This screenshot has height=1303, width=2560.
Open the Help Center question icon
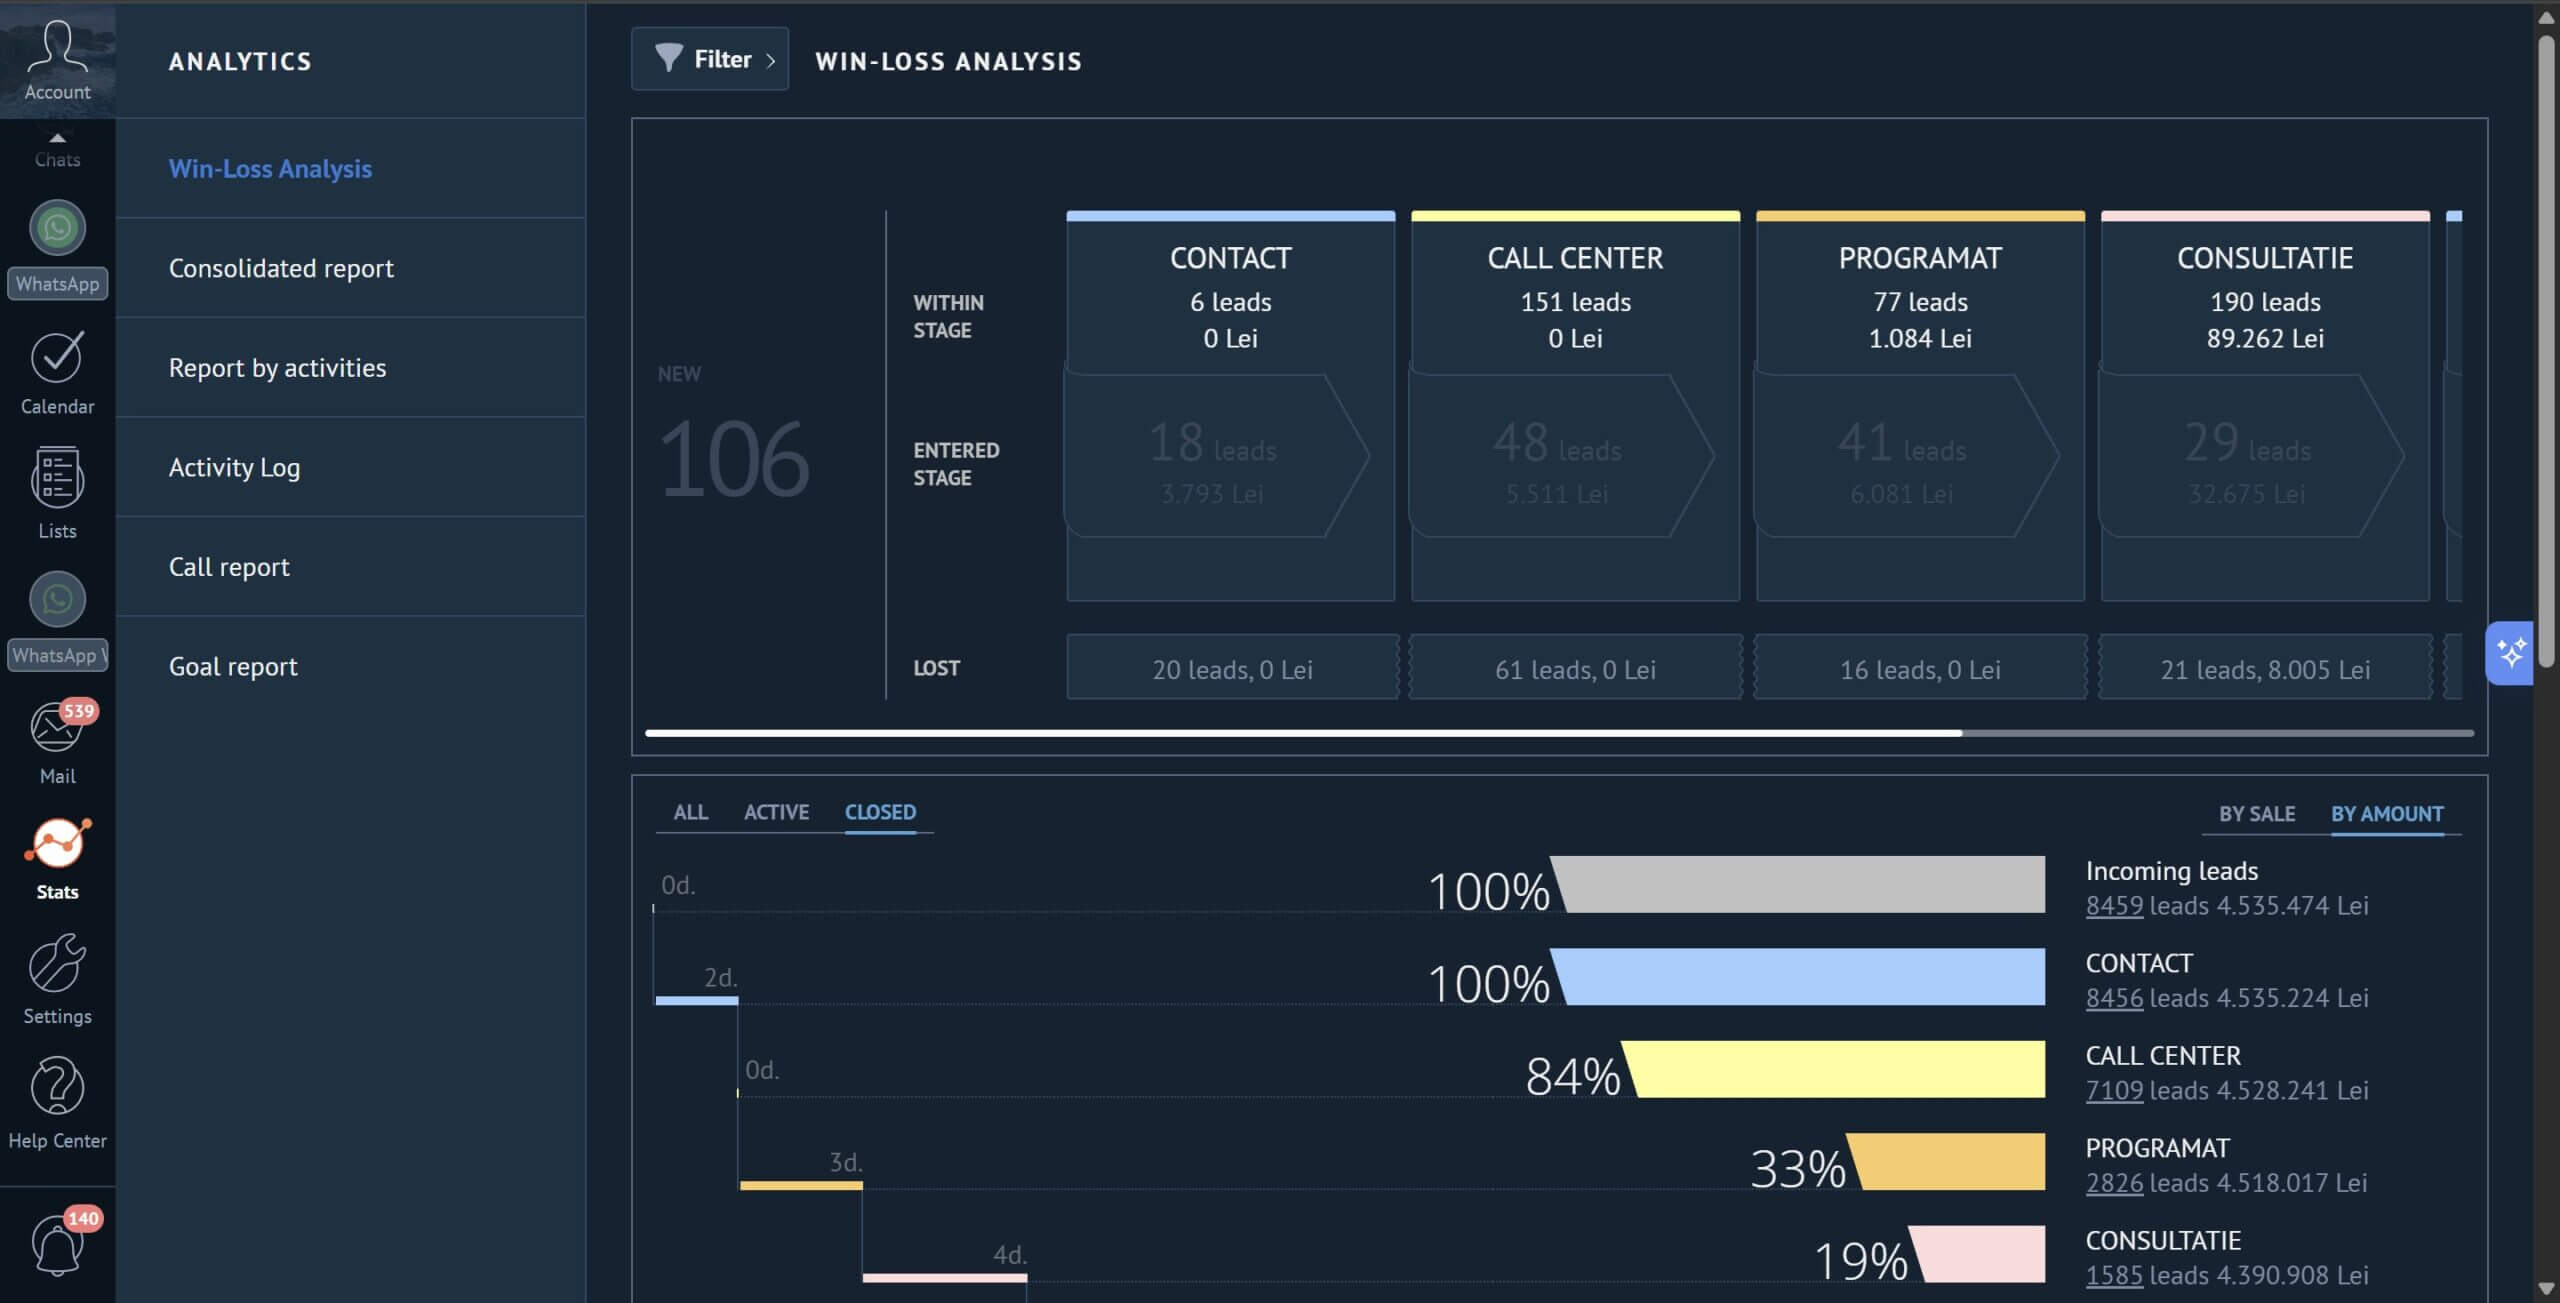57,1087
